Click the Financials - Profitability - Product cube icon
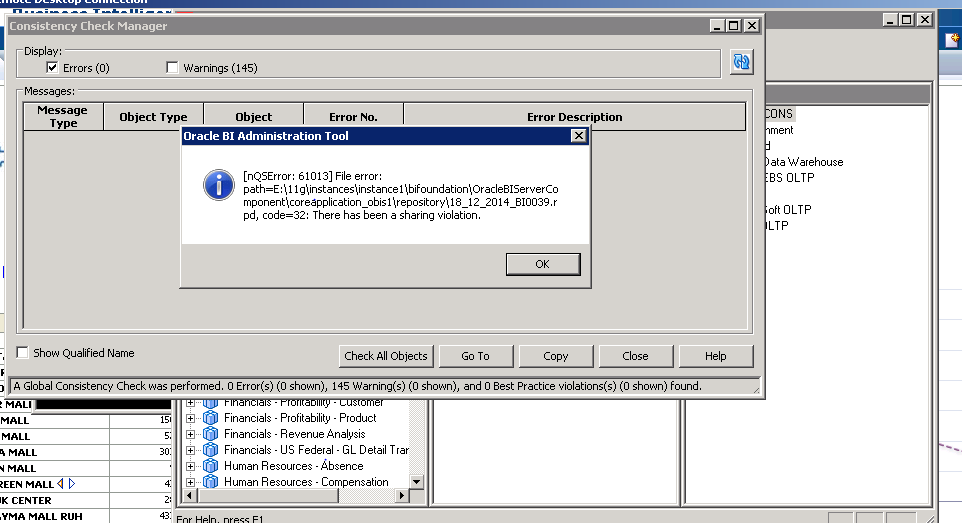962x523 pixels. 210,418
